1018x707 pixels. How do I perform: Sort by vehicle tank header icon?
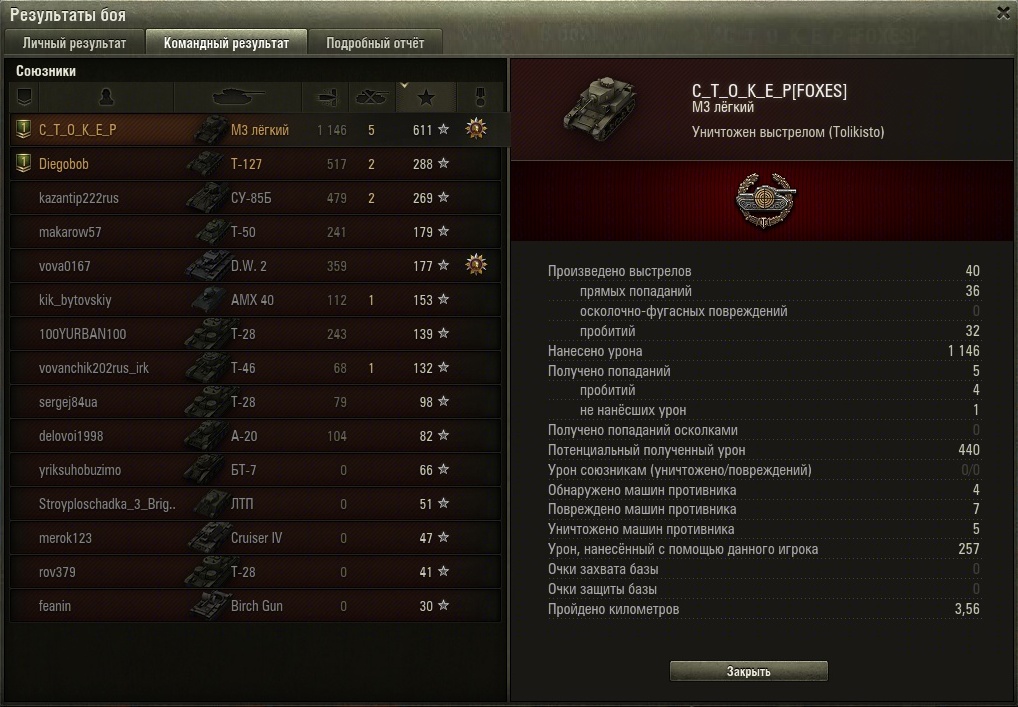(x=238, y=97)
